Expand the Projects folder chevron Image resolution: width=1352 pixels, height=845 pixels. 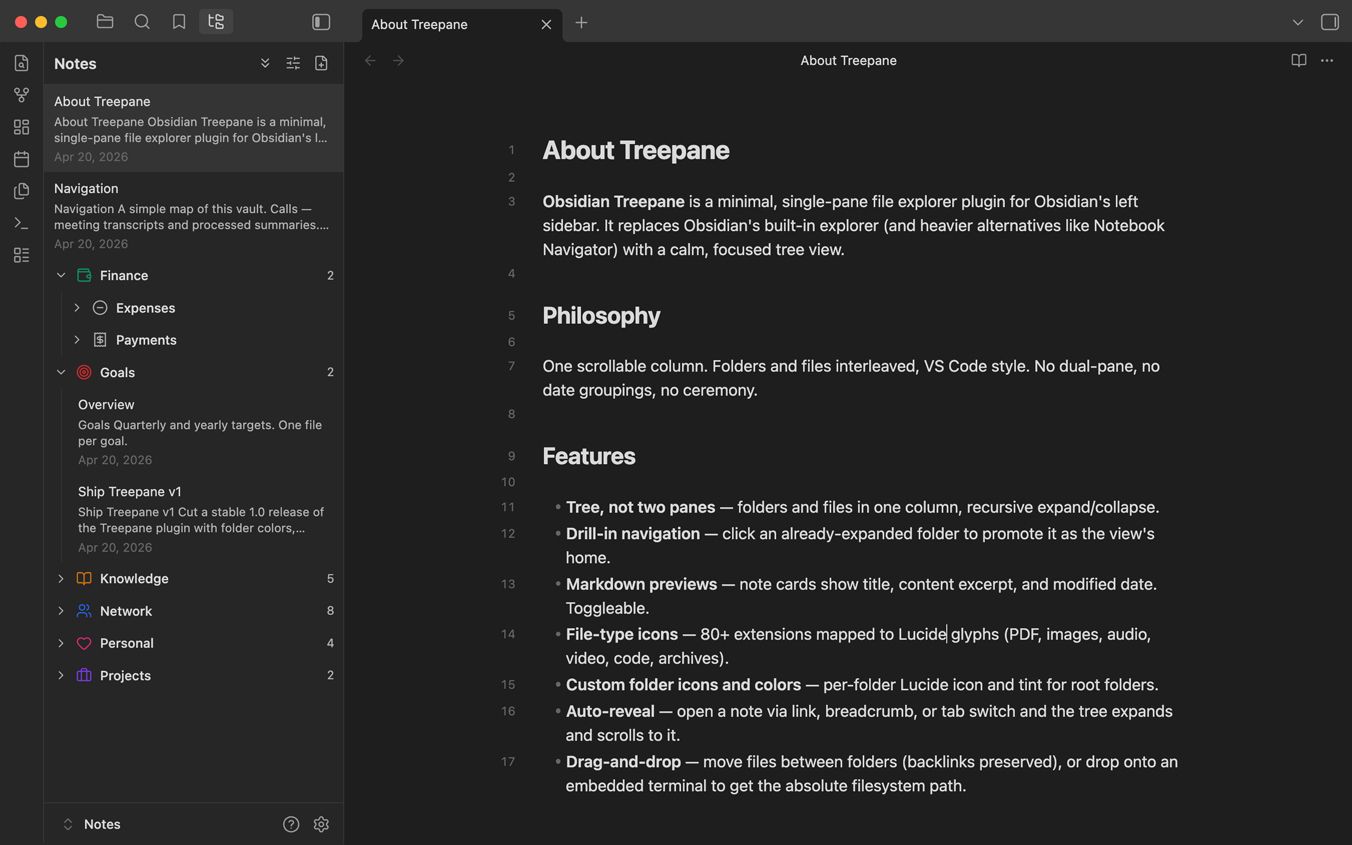[61, 675]
